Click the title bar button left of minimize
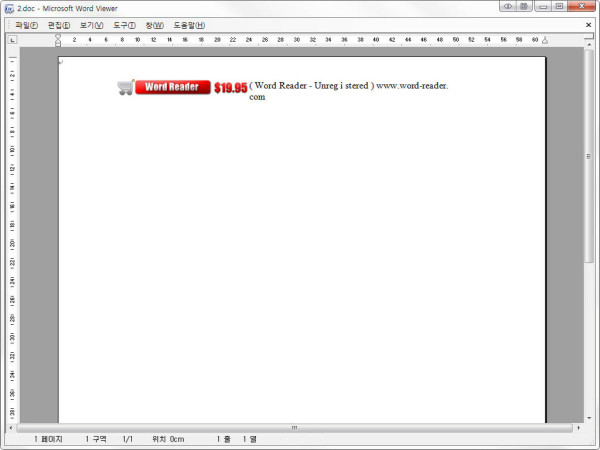The image size is (600, 450). pos(524,6)
